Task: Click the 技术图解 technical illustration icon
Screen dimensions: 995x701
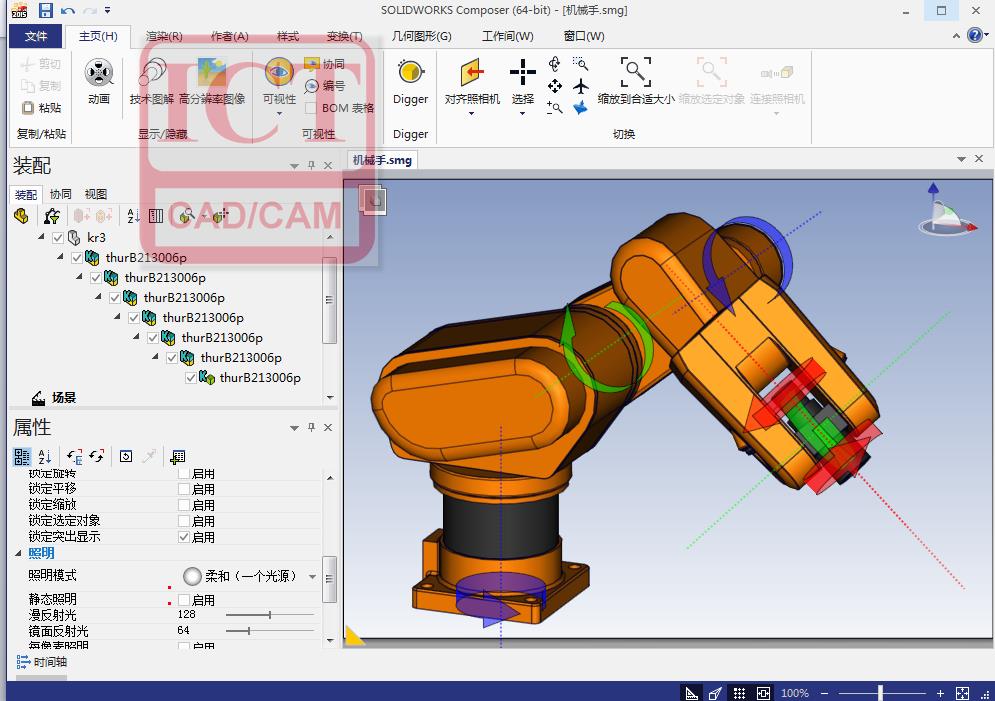Action: [x=152, y=74]
